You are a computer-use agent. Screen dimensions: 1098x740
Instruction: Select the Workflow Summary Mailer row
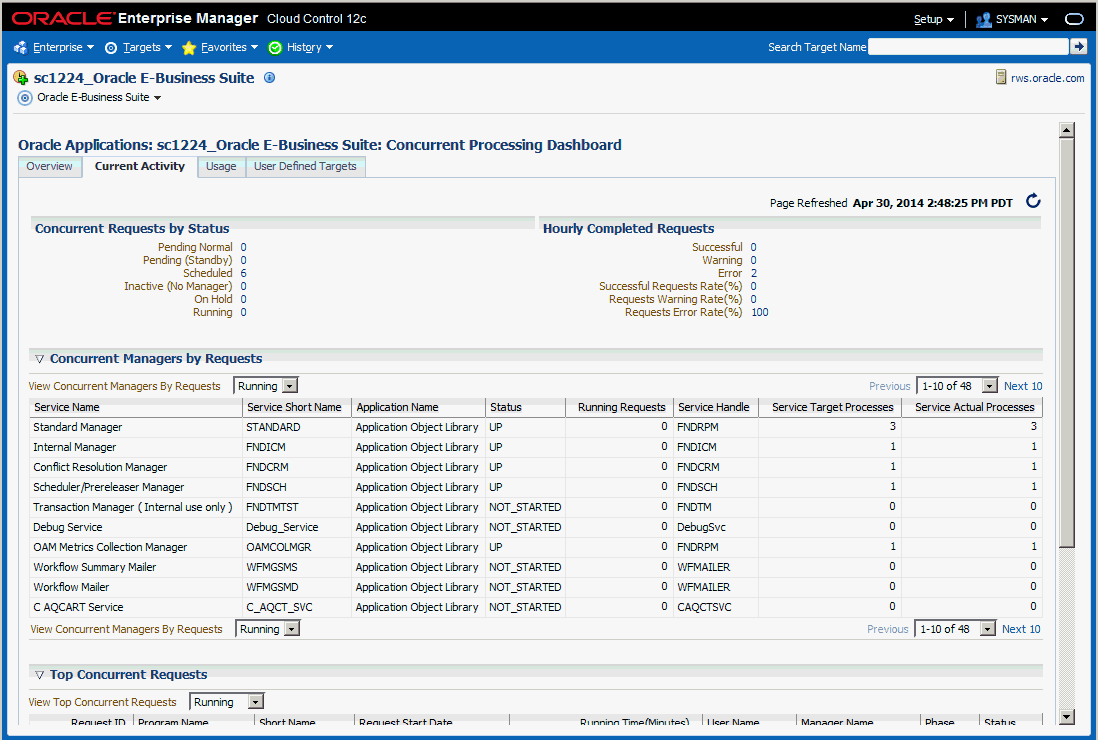coord(536,567)
